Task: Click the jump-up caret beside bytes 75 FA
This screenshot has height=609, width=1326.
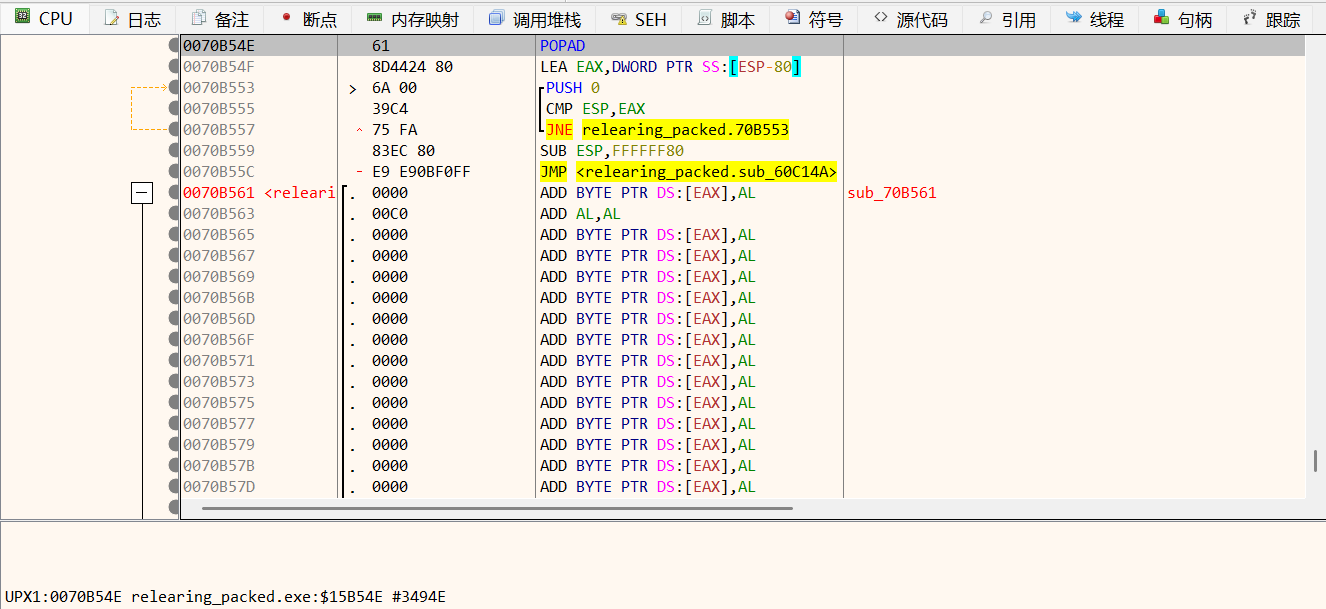Action: pos(359,130)
